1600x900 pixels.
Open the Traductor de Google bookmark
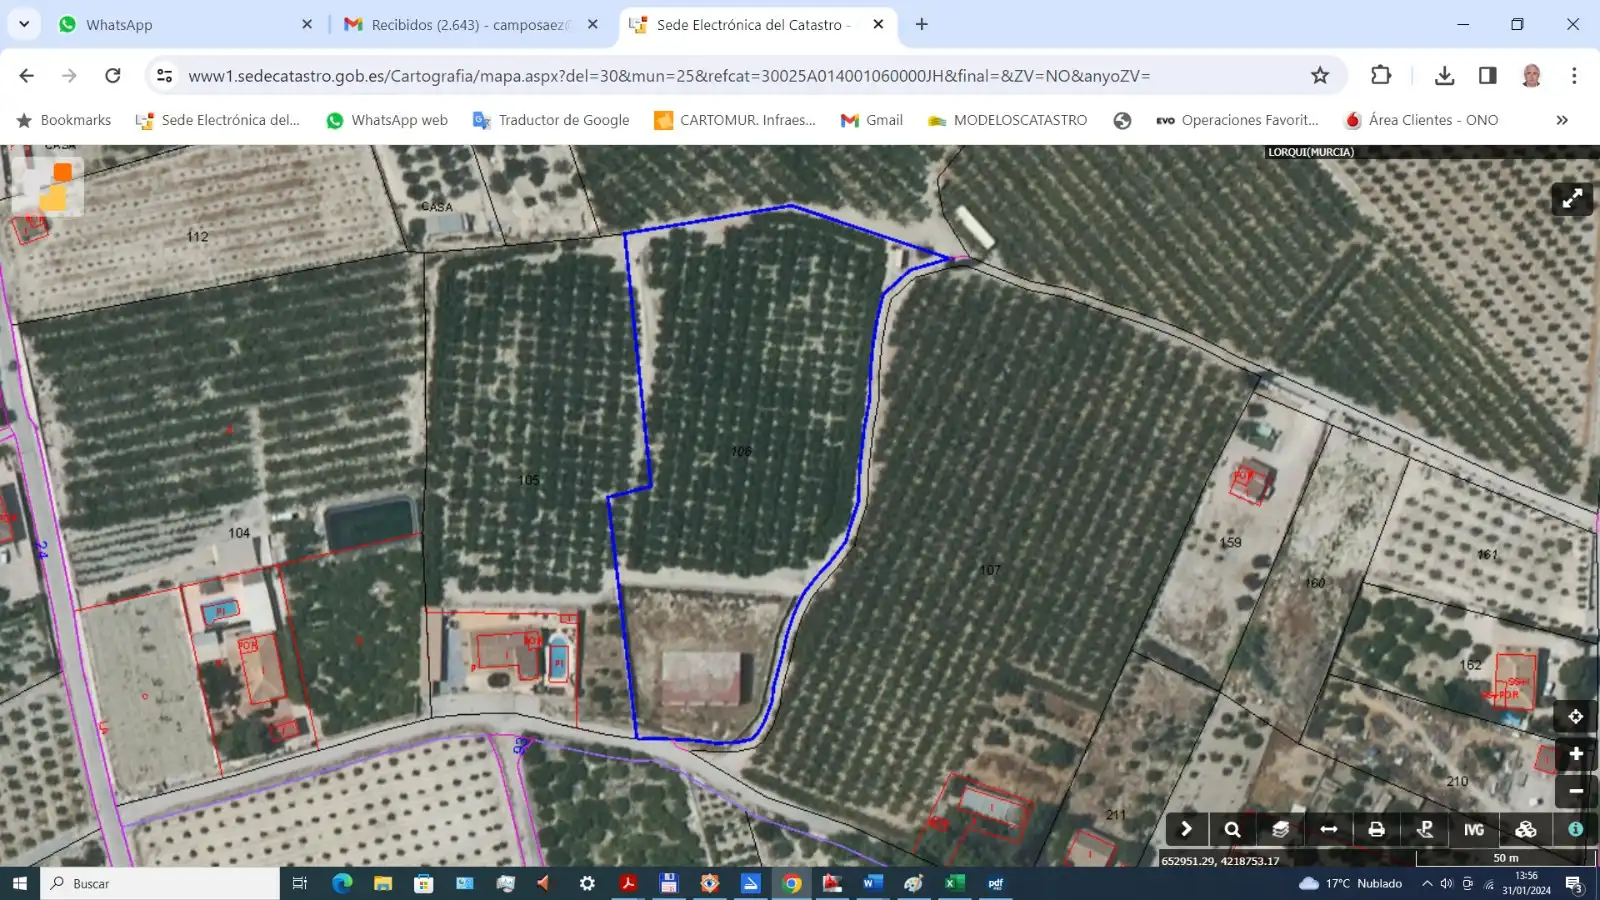(x=551, y=120)
